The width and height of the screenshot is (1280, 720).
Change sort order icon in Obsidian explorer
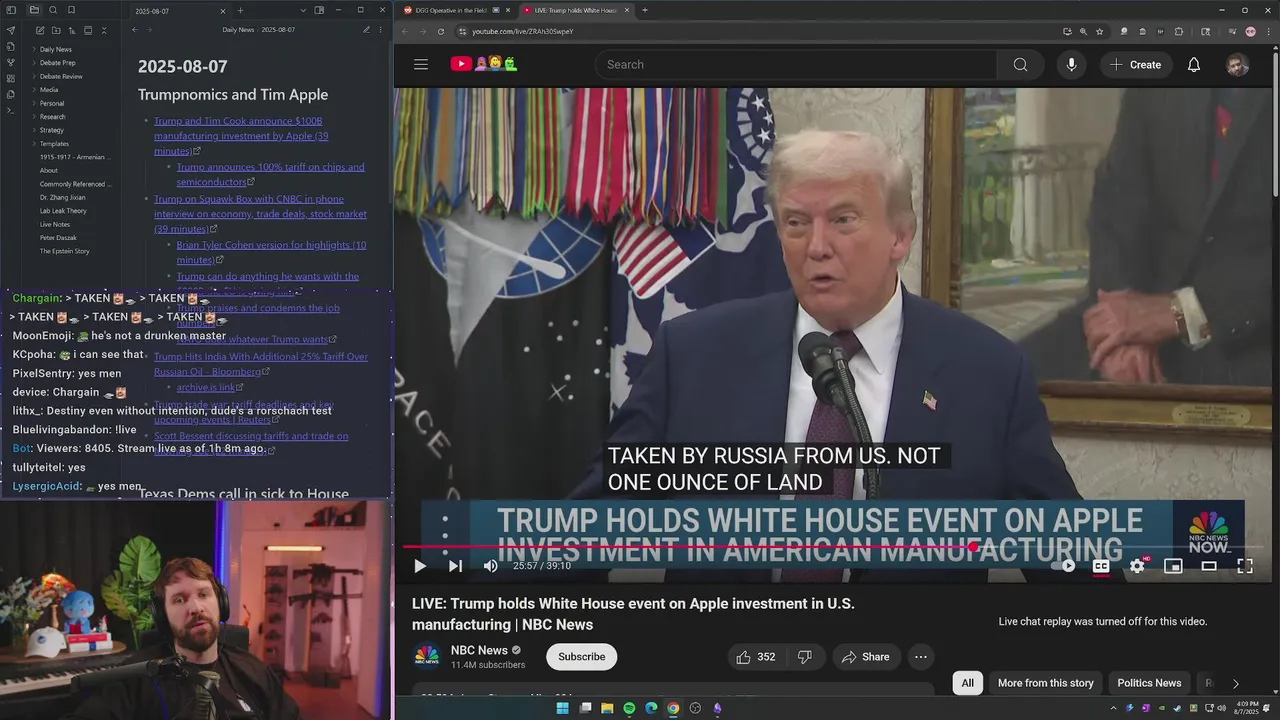click(x=71, y=30)
